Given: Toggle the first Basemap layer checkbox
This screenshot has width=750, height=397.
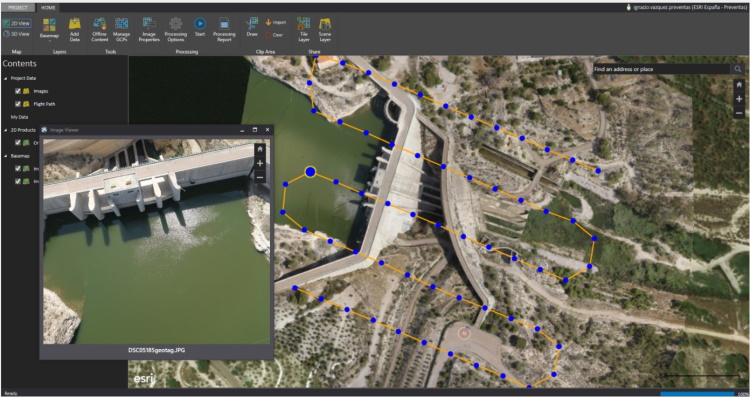Looking at the screenshot, I should click(x=18, y=168).
